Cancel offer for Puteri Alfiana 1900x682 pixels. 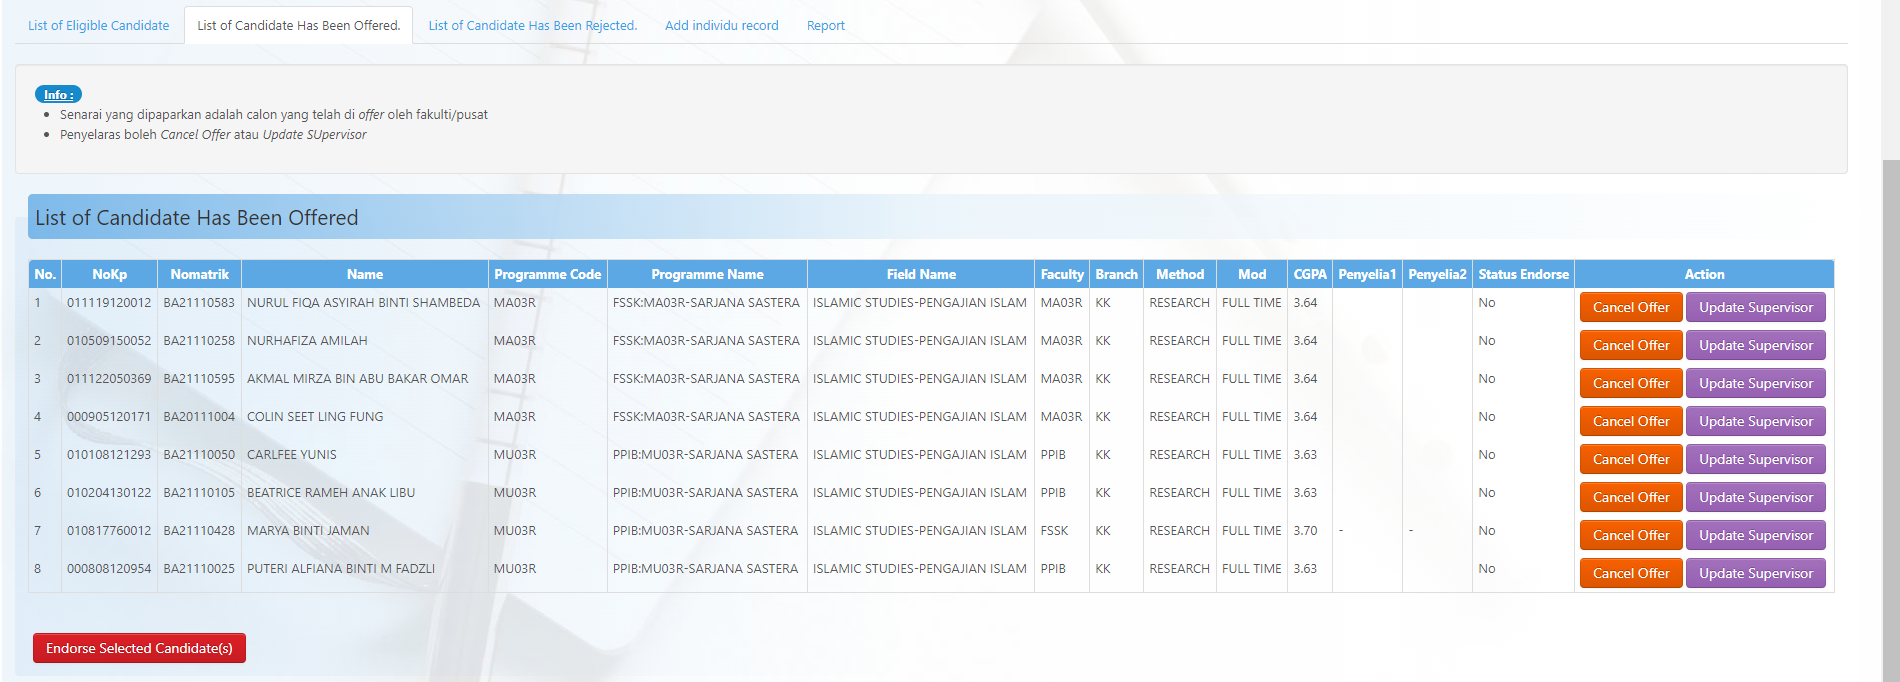click(1630, 574)
